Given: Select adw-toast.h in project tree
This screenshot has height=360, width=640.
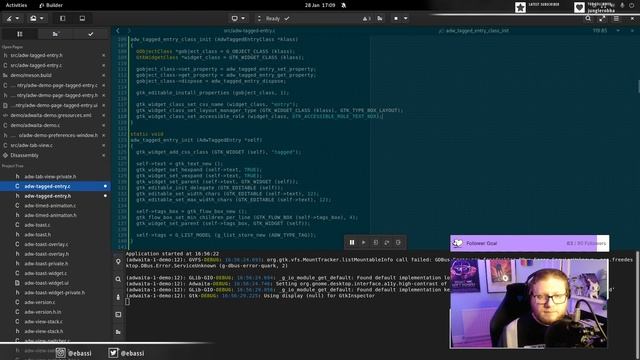Looking at the screenshot, I should point(55,235).
